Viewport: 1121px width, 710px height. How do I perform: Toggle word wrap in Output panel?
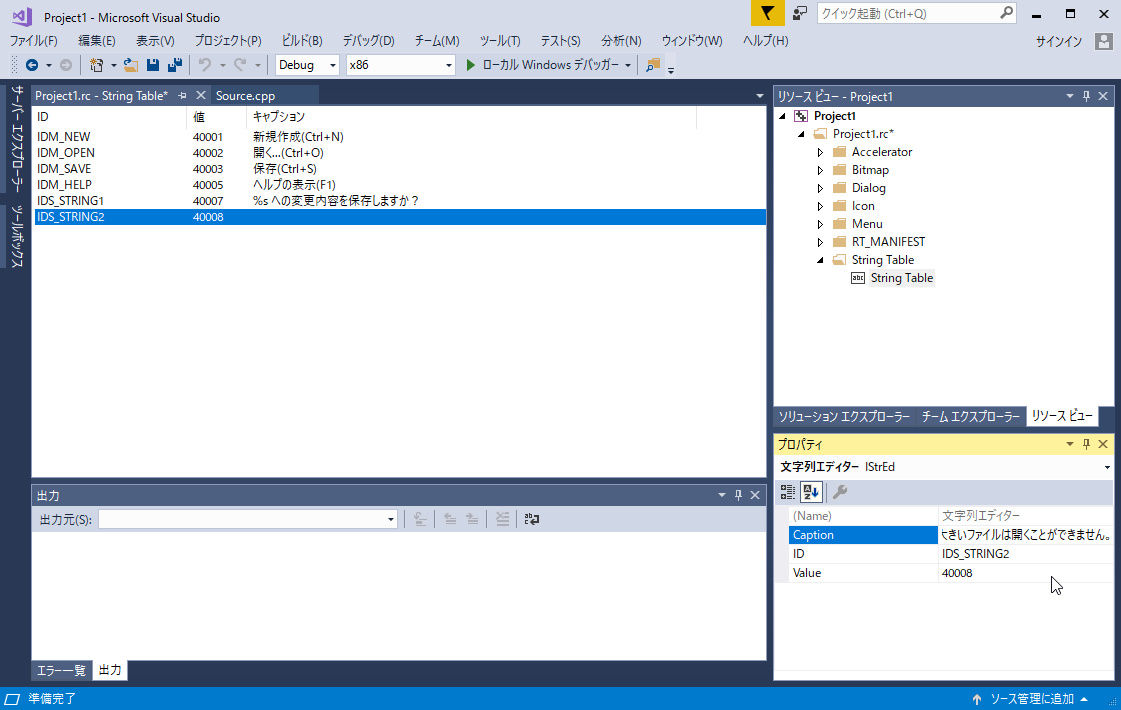[x=531, y=519]
